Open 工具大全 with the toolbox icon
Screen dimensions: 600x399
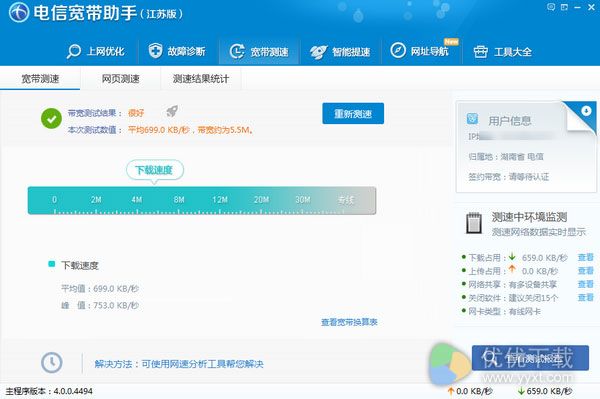pyautogui.click(x=502, y=51)
